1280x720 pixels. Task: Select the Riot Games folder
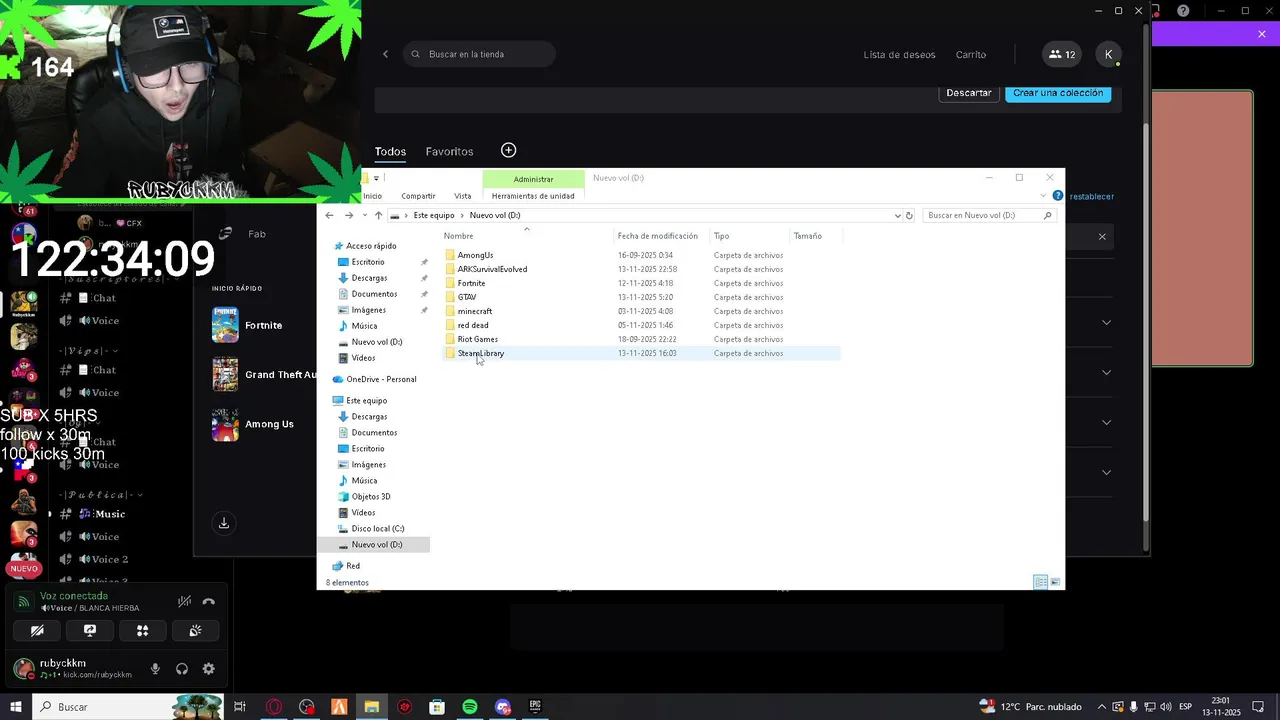[x=477, y=339]
